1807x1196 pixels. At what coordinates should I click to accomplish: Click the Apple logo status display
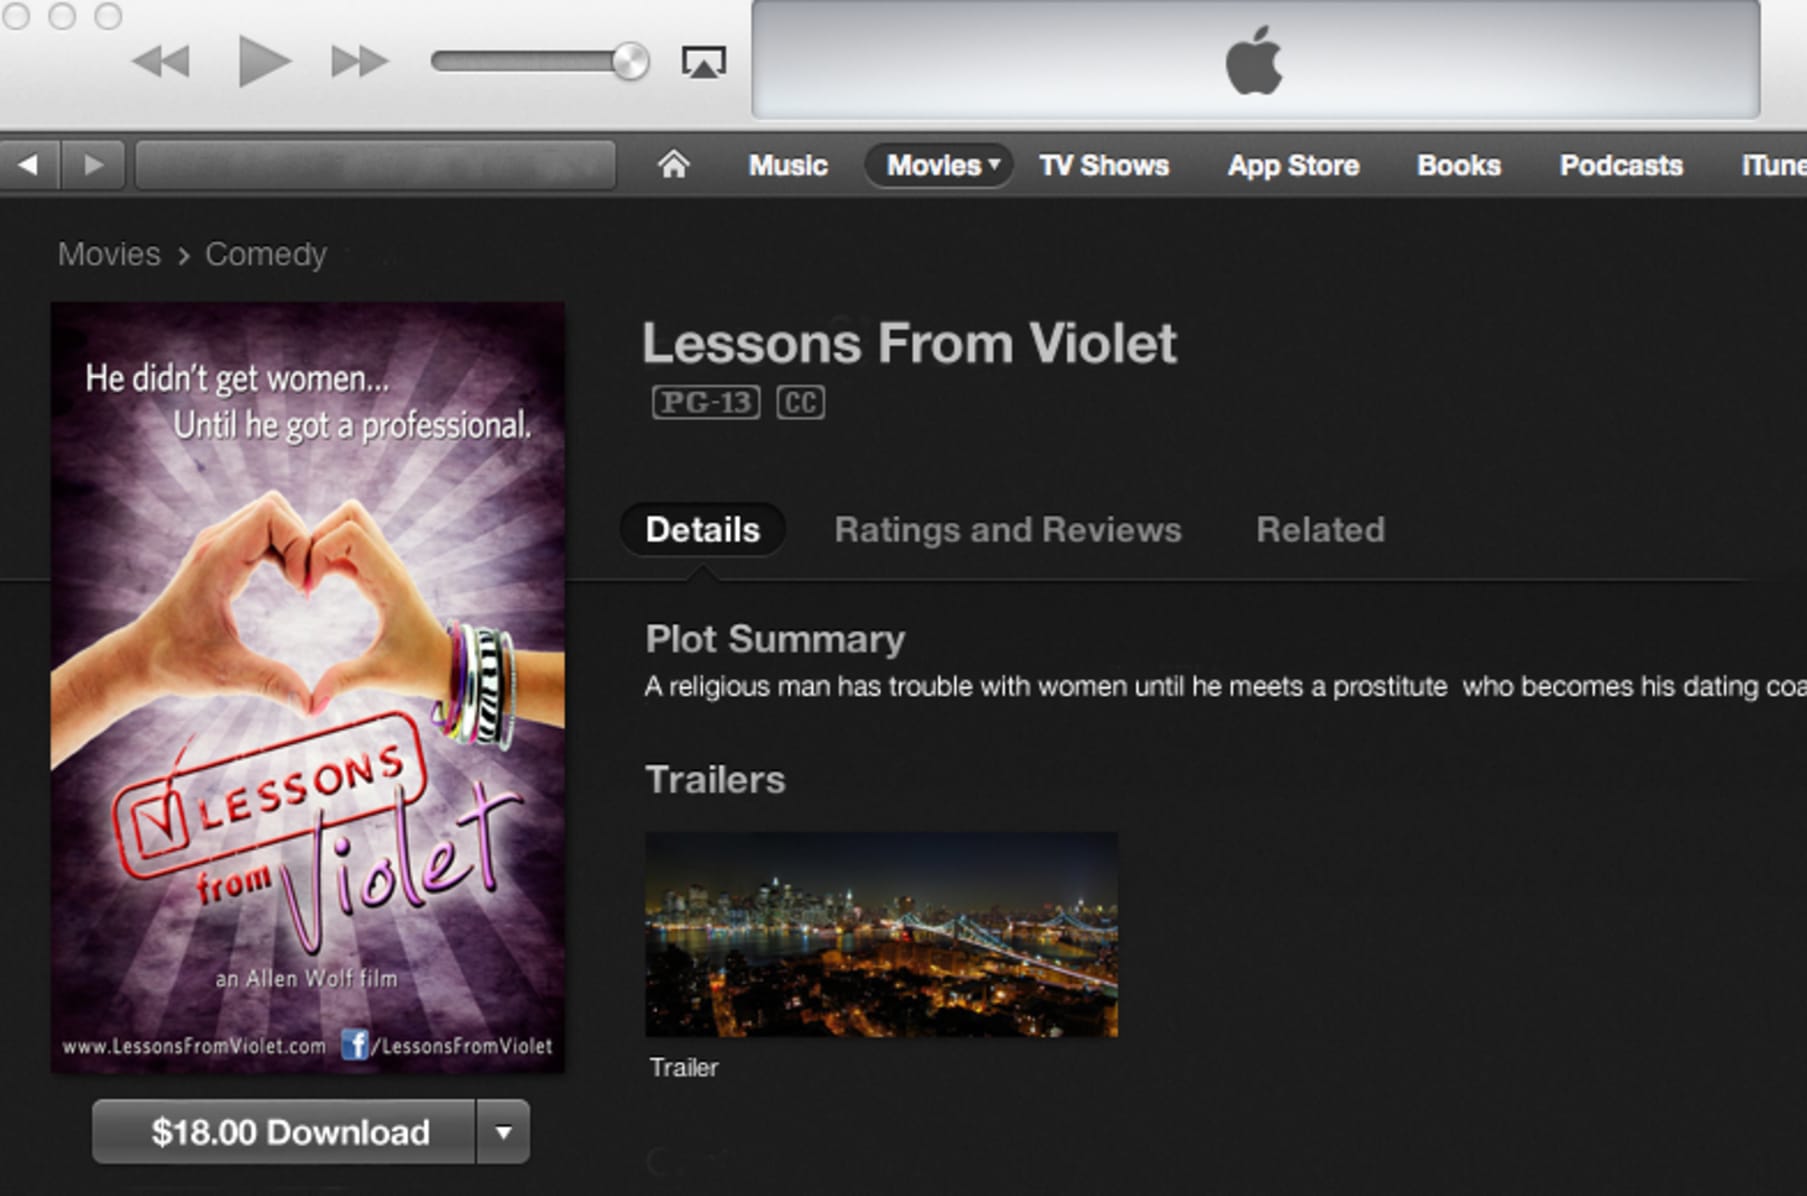1254,61
